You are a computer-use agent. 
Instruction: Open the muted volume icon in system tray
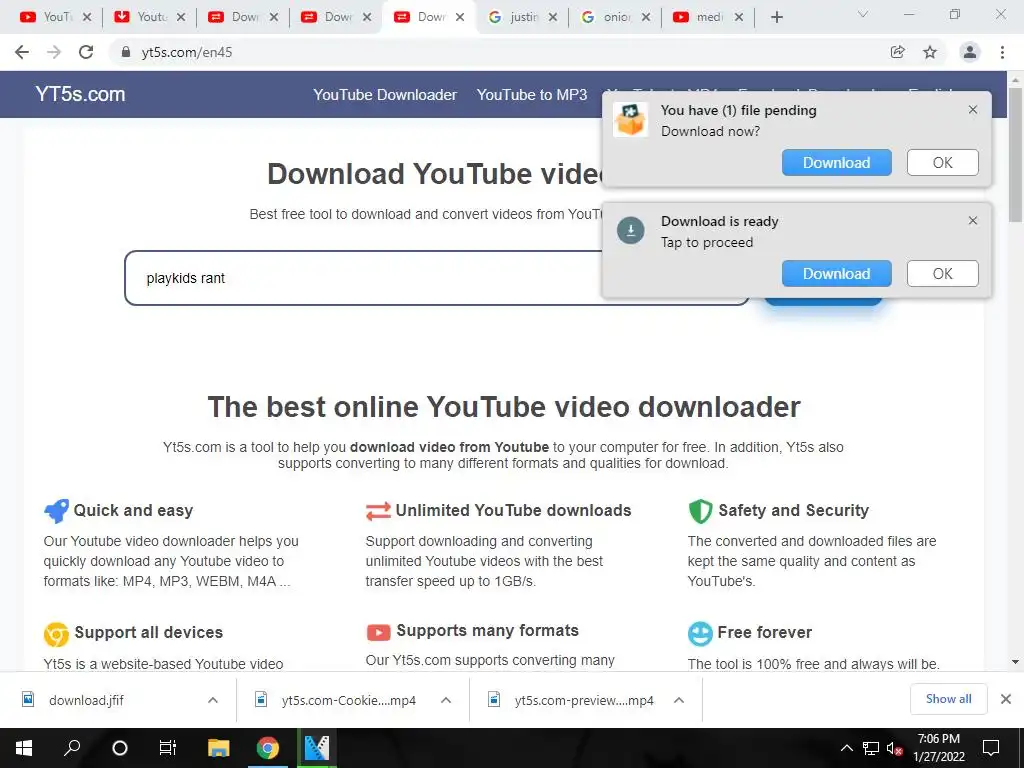894,748
